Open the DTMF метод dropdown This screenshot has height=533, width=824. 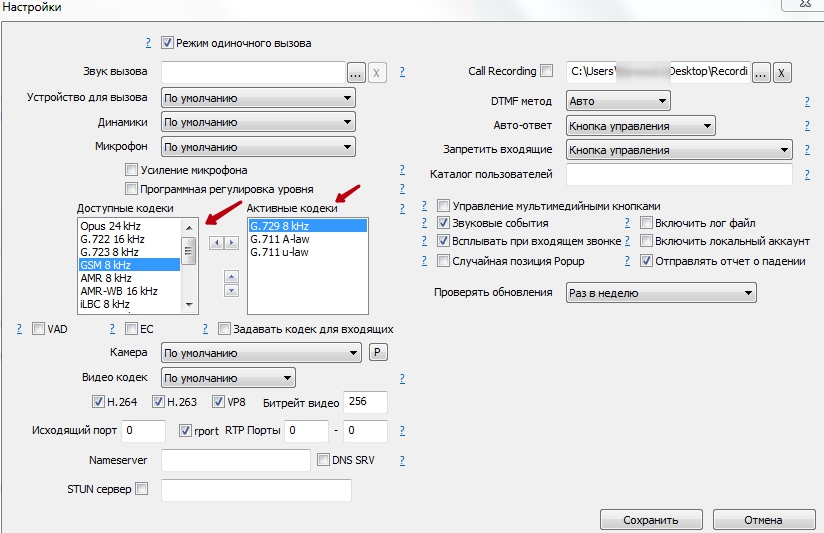pos(617,101)
